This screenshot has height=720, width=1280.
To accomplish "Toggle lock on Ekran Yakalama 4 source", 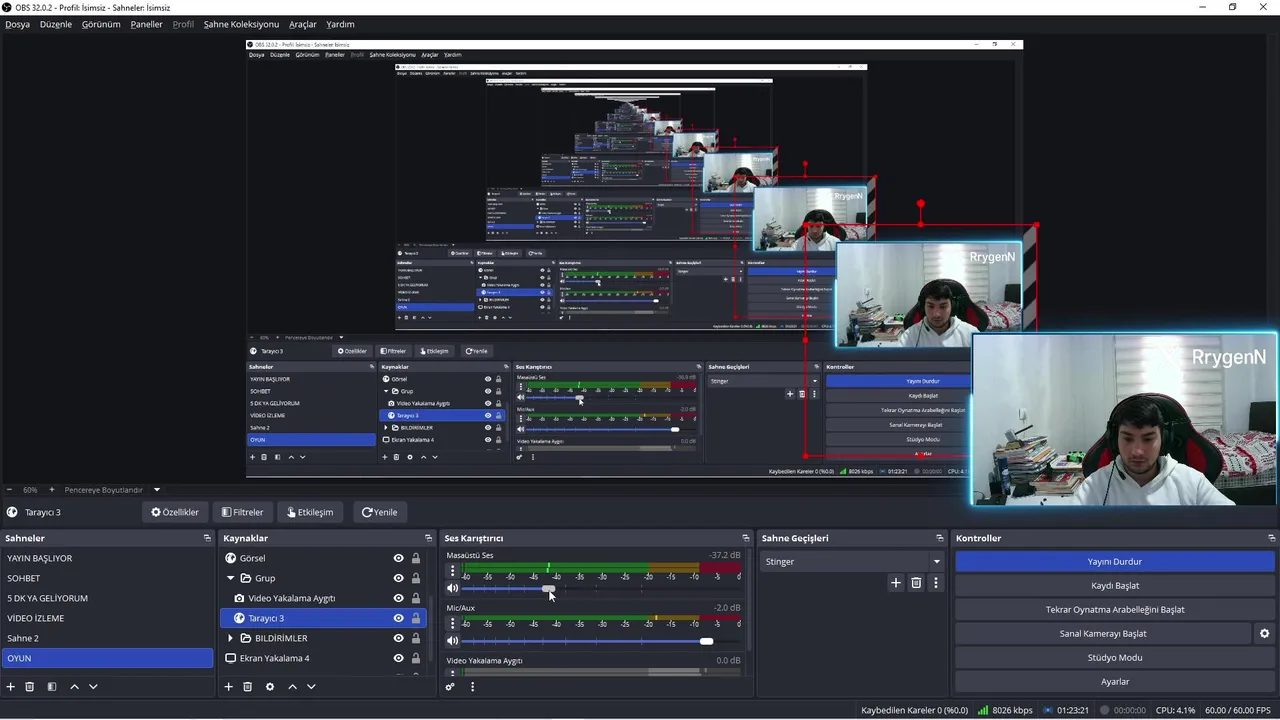I will coord(416,658).
